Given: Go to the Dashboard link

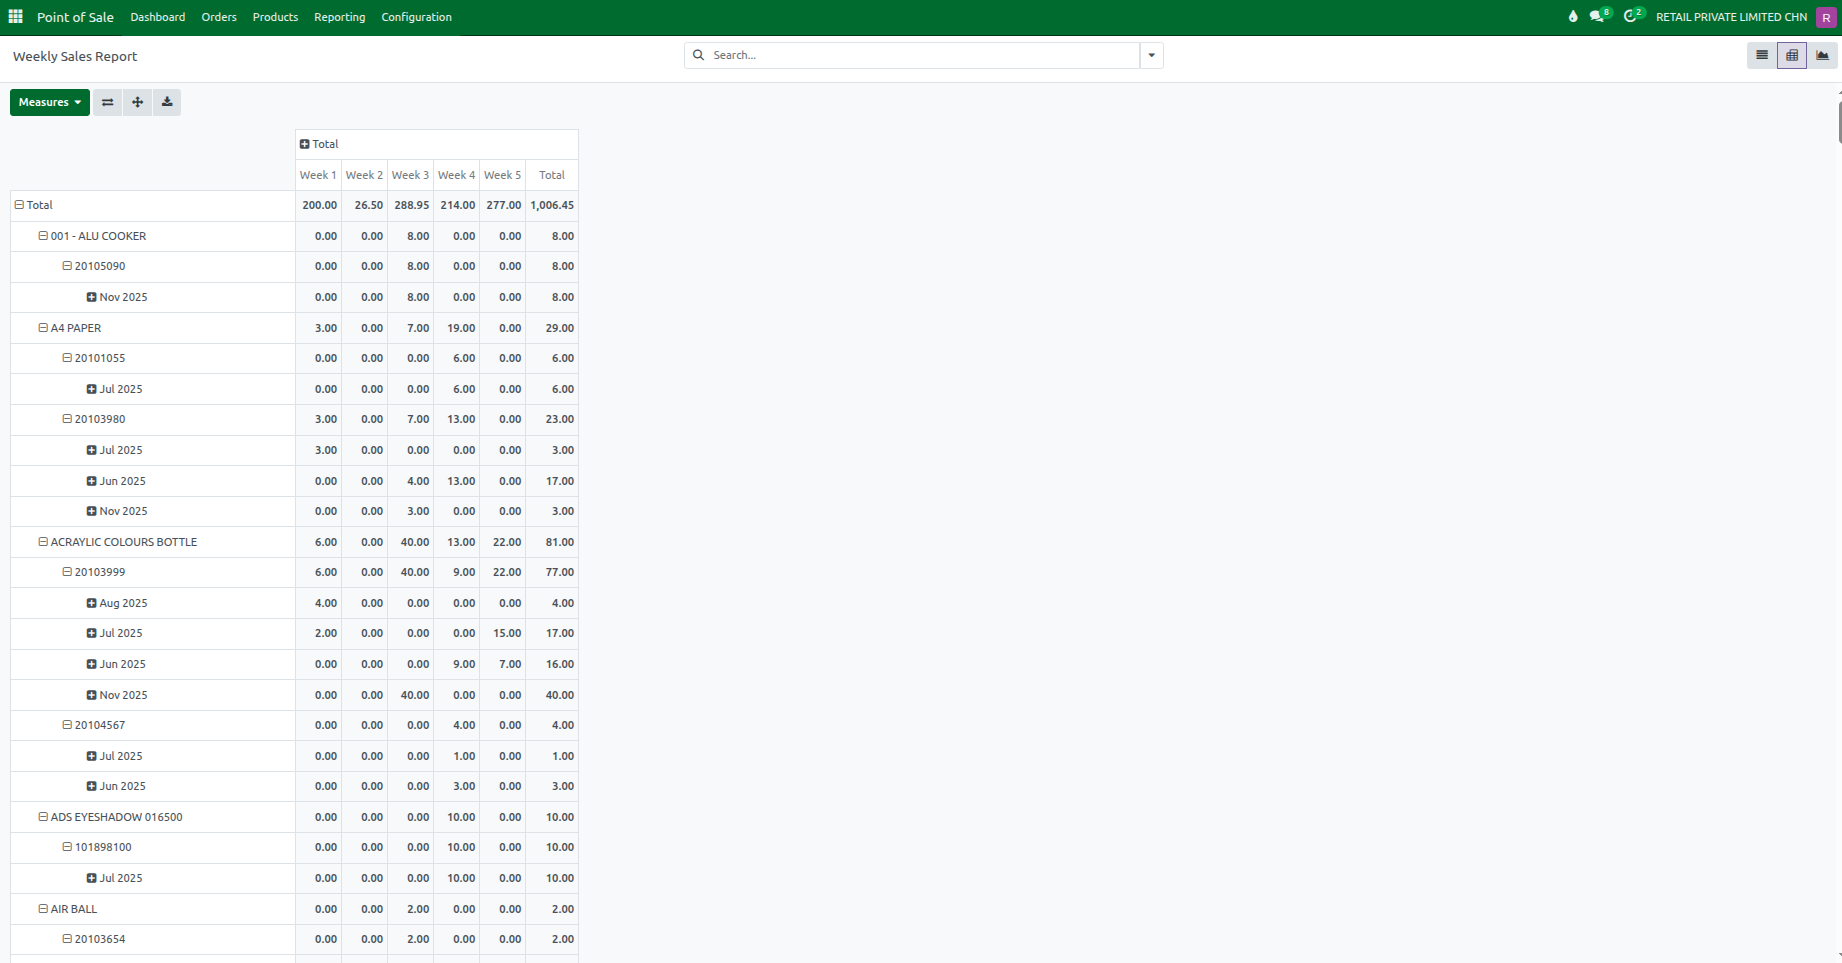Looking at the screenshot, I should pyautogui.click(x=157, y=17).
